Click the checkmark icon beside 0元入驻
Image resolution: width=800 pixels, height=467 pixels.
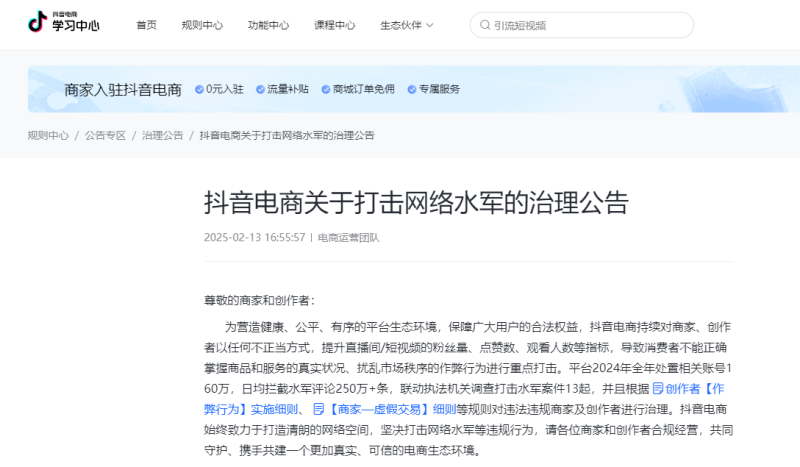point(199,89)
